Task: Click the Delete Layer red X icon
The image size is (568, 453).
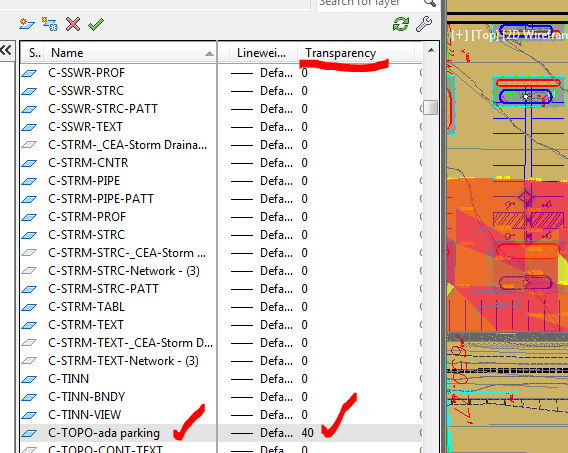Action: [x=73, y=24]
